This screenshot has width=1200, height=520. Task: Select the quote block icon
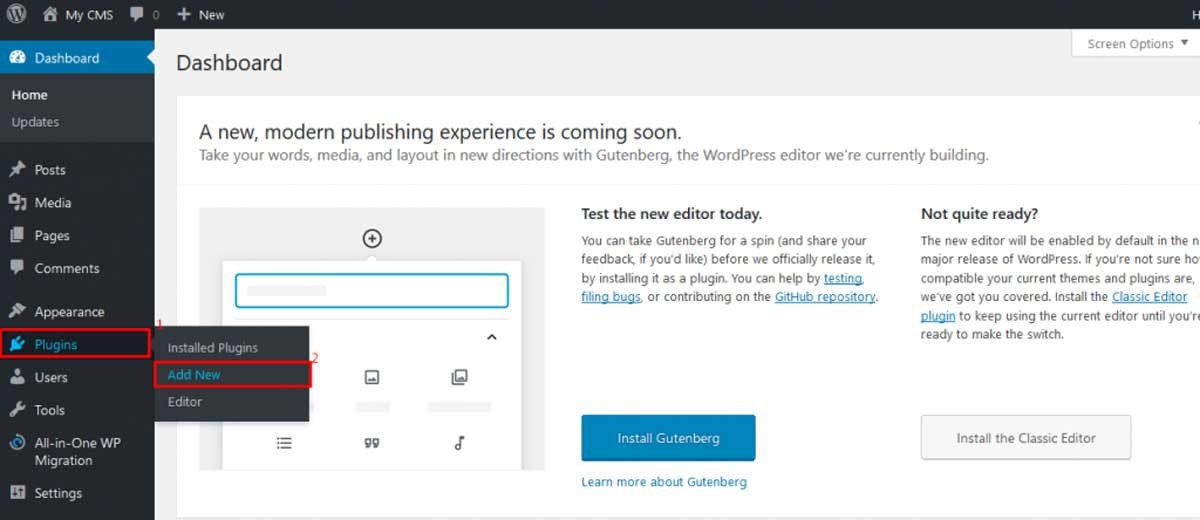point(372,443)
